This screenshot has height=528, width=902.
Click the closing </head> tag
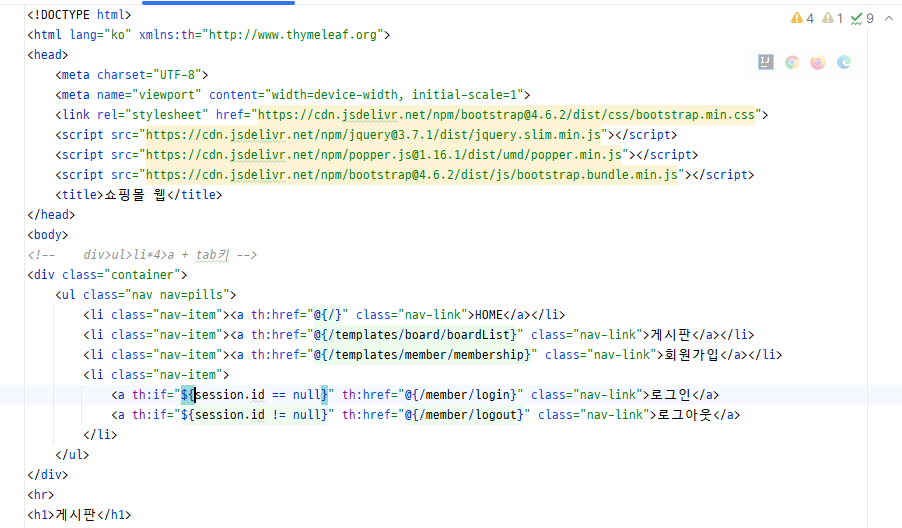point(51,215)
